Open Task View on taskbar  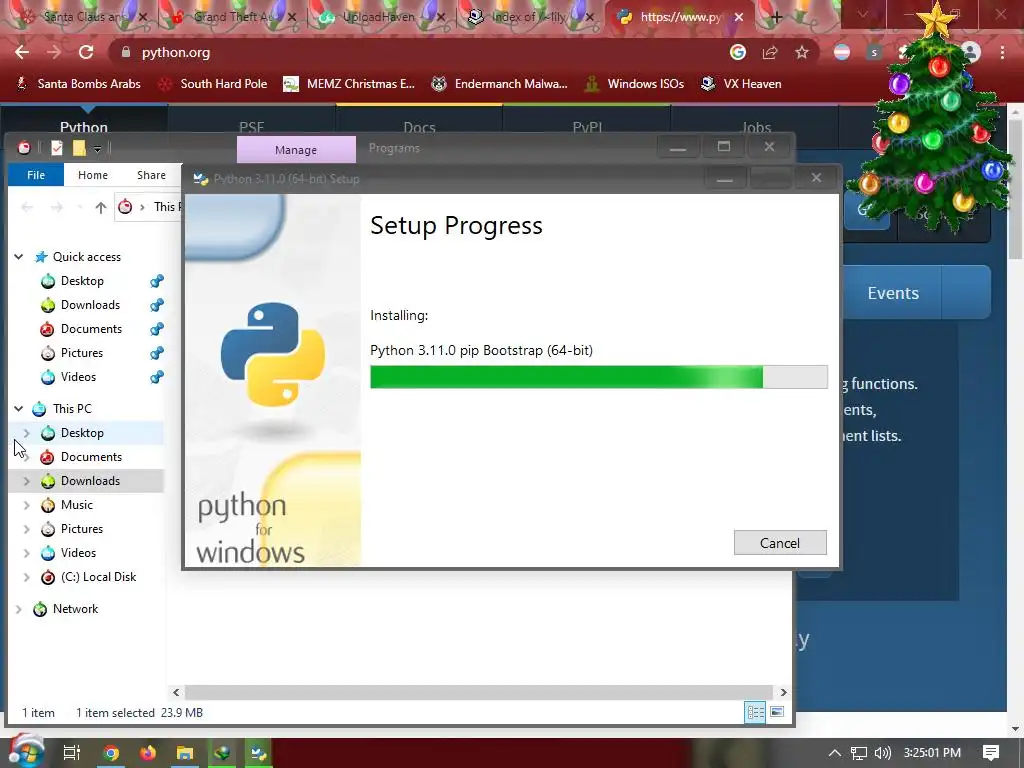click(72, 753)
